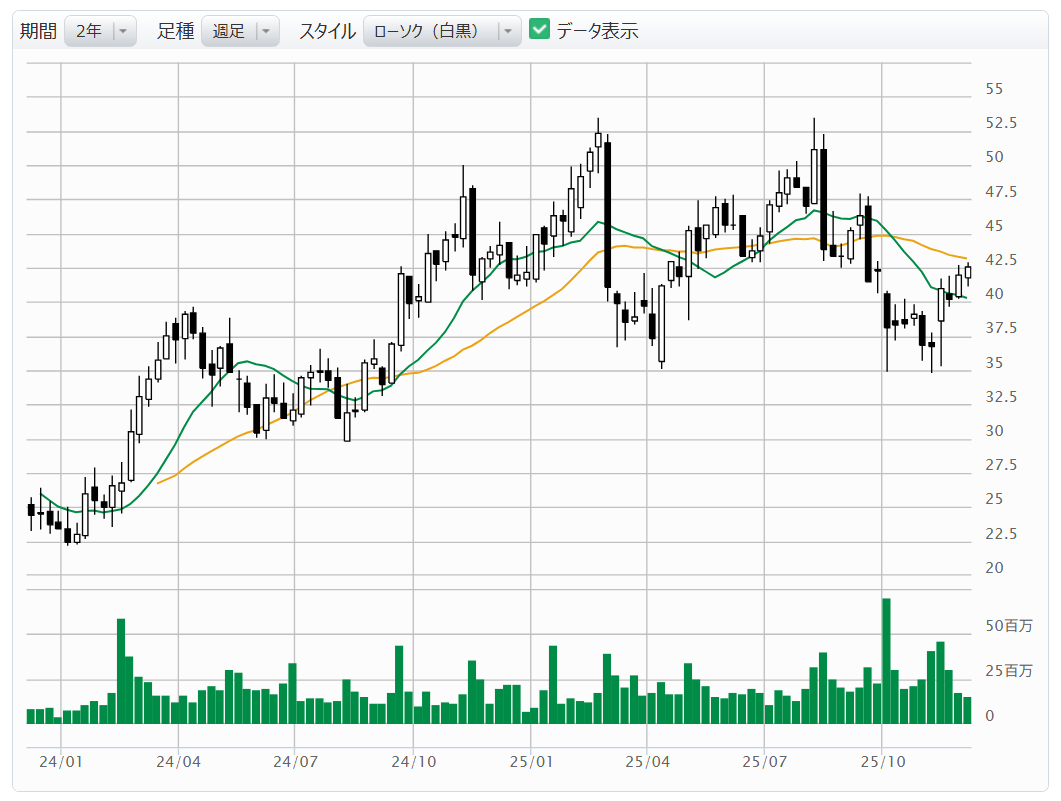
Task: Click the tallest volume bar near 25/10
Action: pos(886,660)
